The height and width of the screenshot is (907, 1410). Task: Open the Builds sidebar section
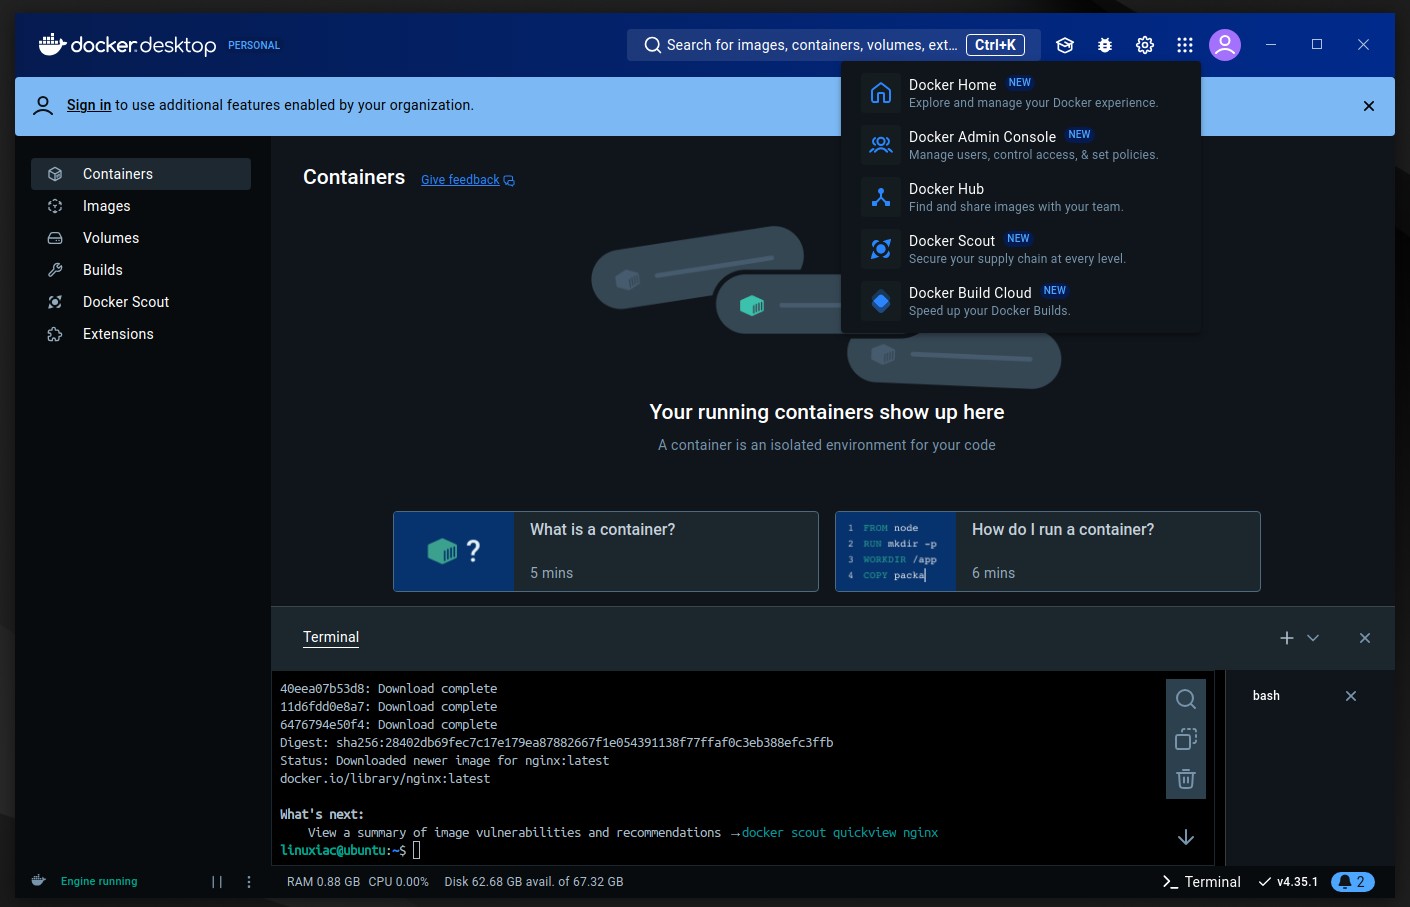click(x=141, y=270)
